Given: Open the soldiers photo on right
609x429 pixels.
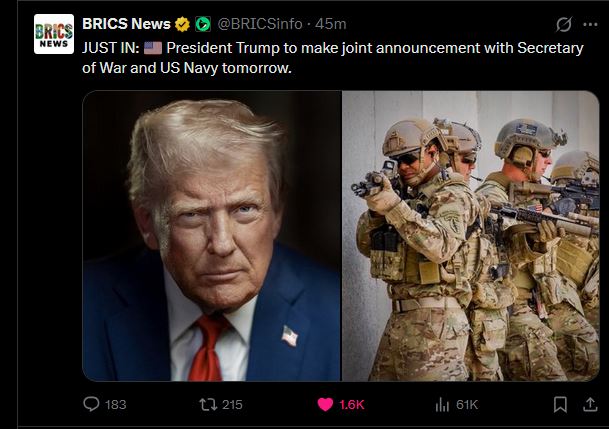Looking at the screenshot, I should pos(471,236).
